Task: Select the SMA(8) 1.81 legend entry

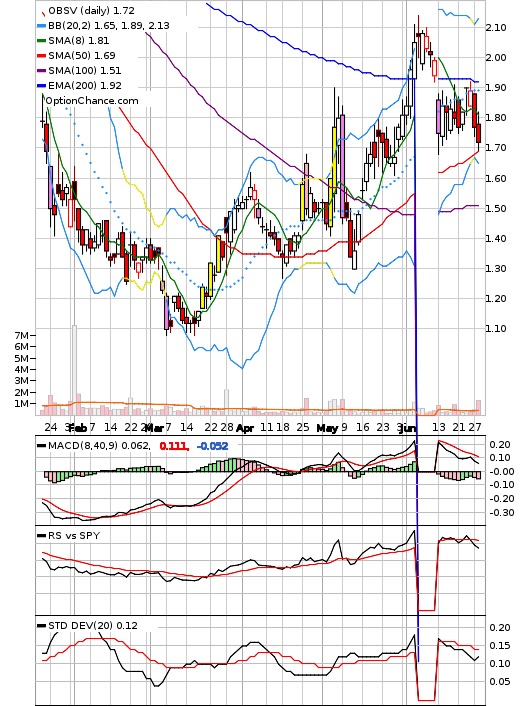Action: coord(79,41)
